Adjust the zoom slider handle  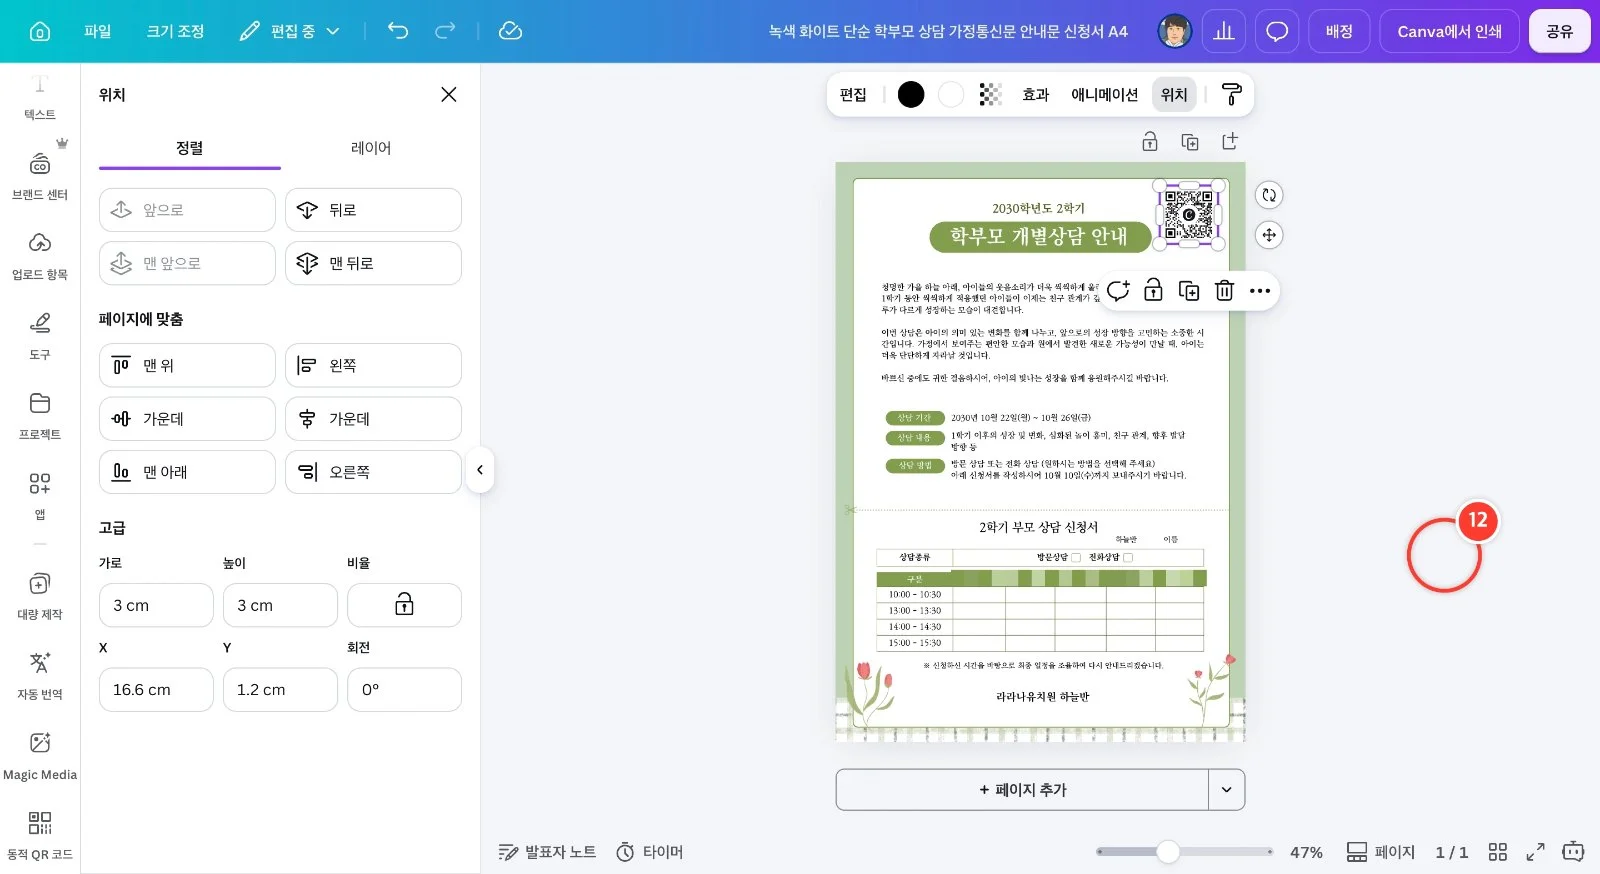[x=1168, y=852]
